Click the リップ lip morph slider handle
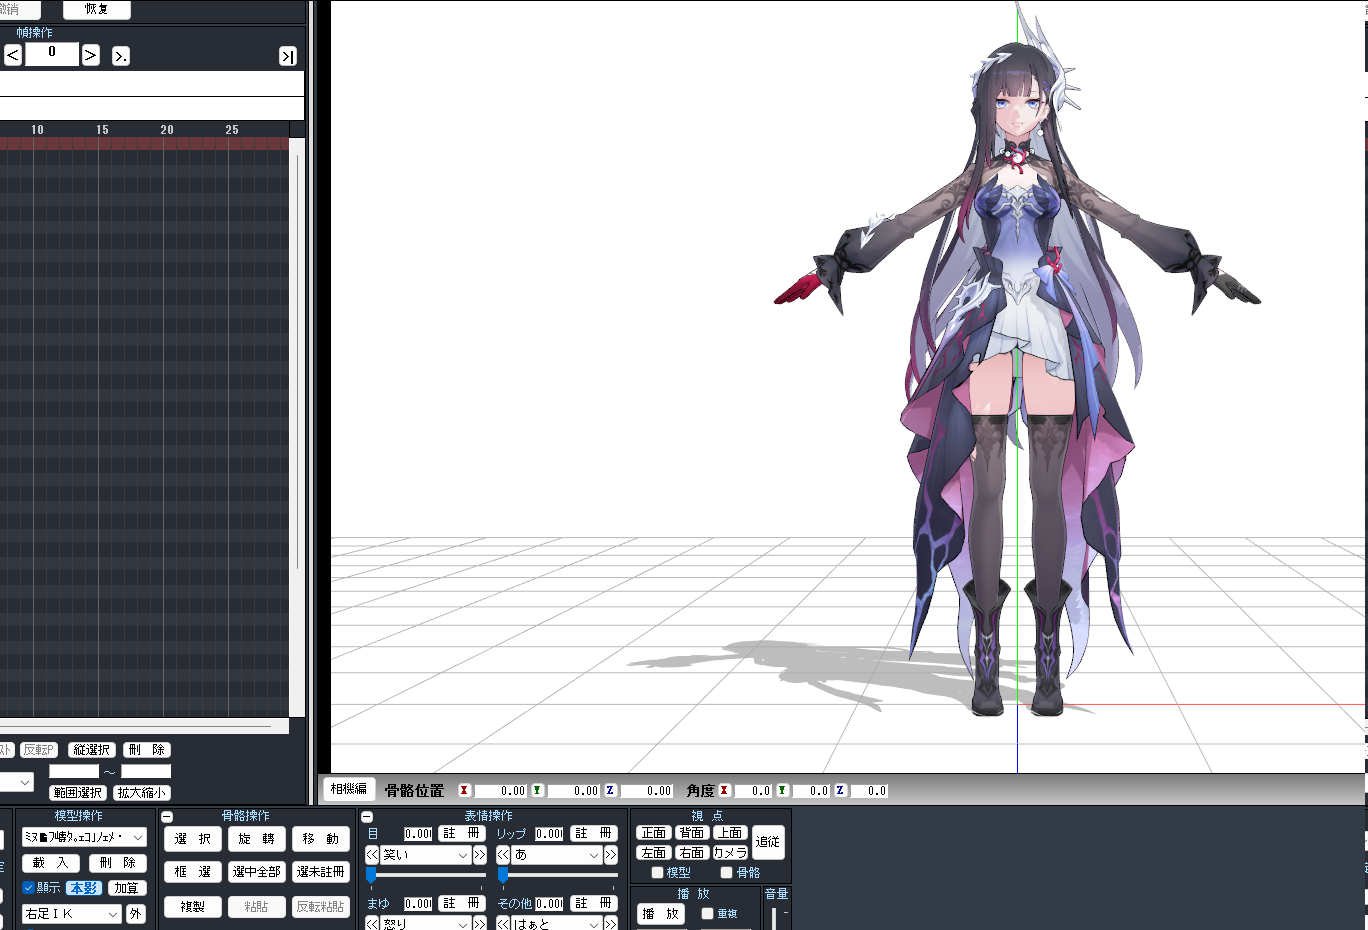 [x=503, y=876]
